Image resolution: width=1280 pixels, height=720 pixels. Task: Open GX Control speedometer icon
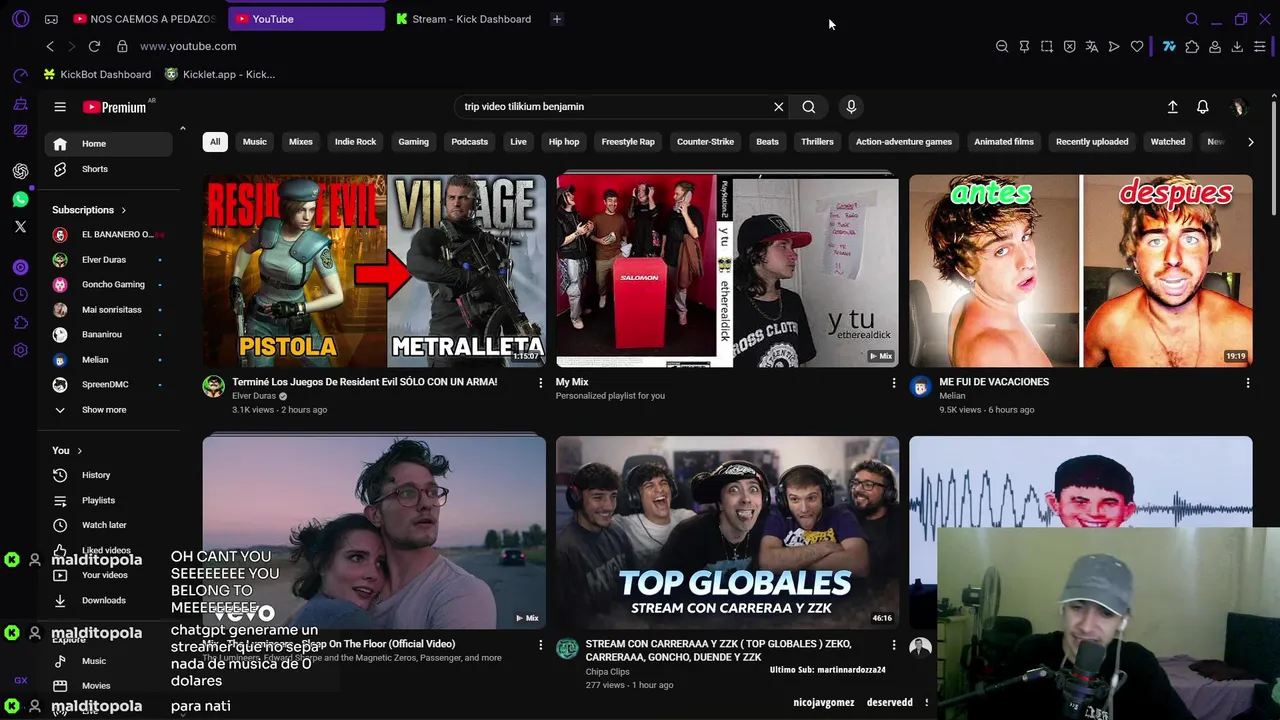point(21,76)
